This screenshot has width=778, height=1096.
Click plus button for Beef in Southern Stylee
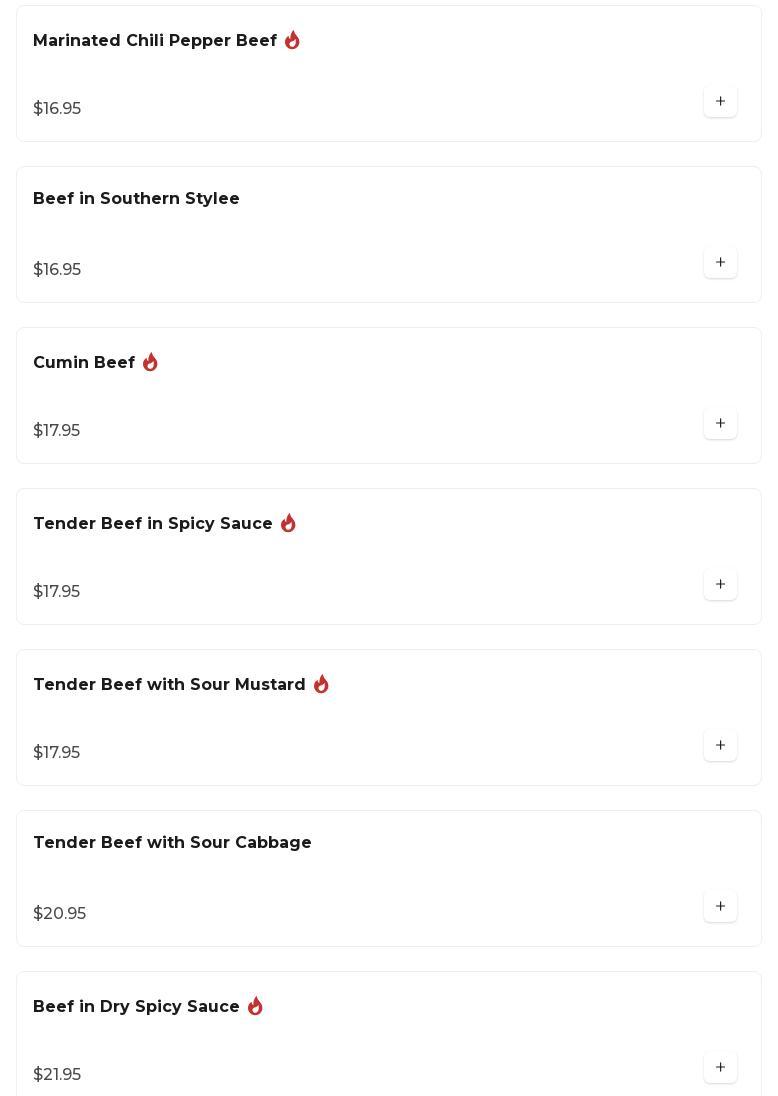720,262
